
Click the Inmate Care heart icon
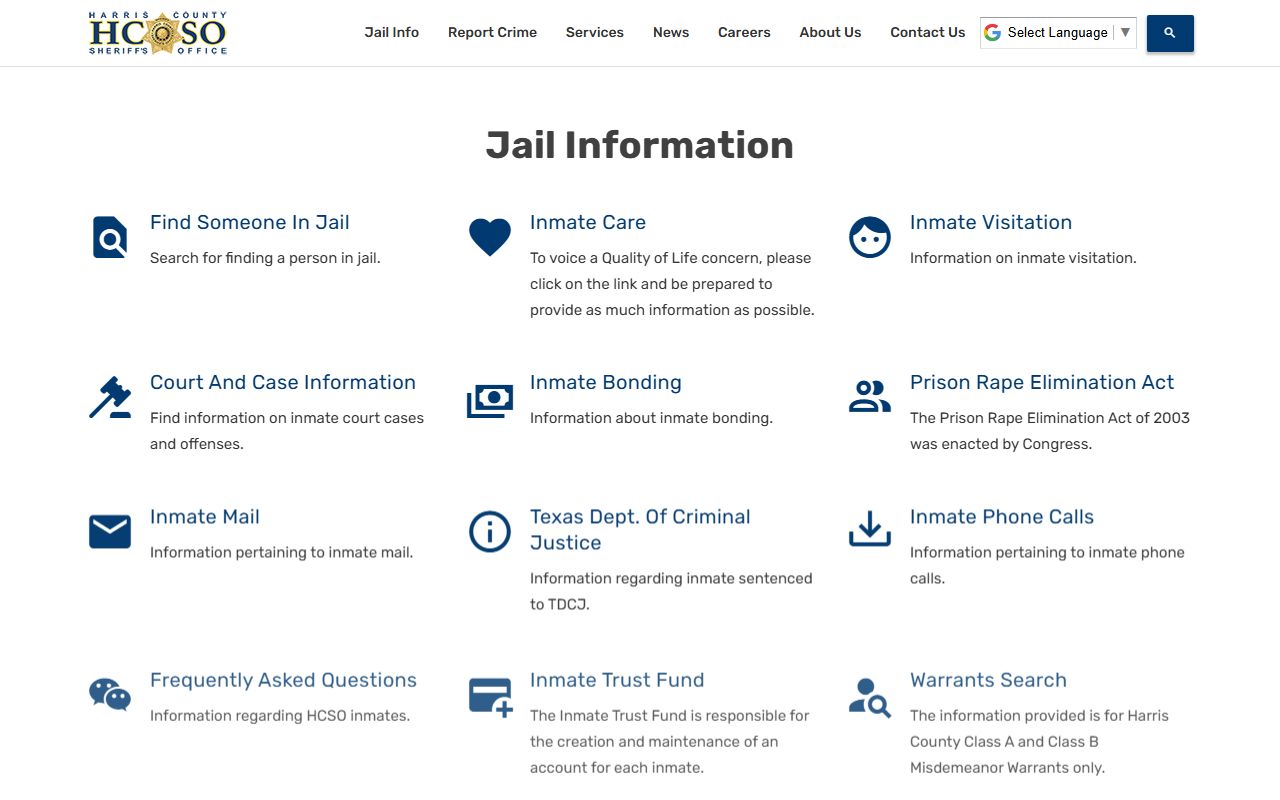click(490, 237)
